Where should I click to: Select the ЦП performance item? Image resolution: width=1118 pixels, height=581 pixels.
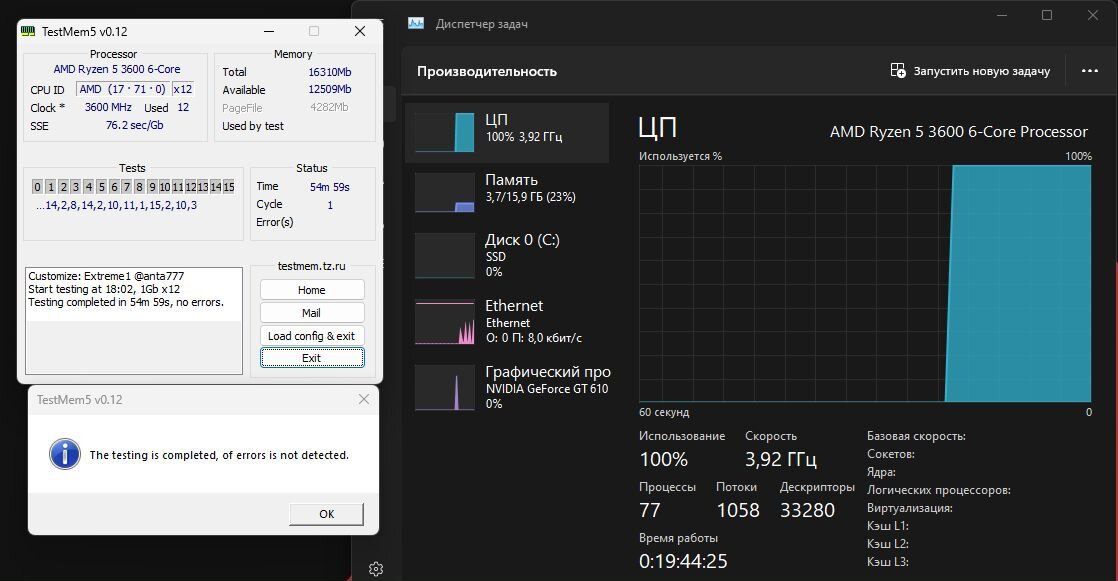[507, 133]
